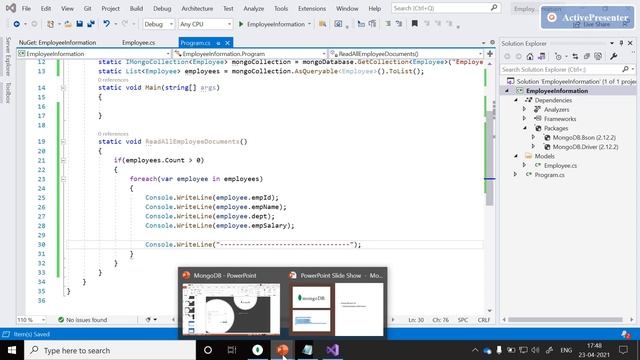Select MongoDB.Driver (2.12.2) package
The width and height of the screenshot is (640, 360).
(585, 147)
